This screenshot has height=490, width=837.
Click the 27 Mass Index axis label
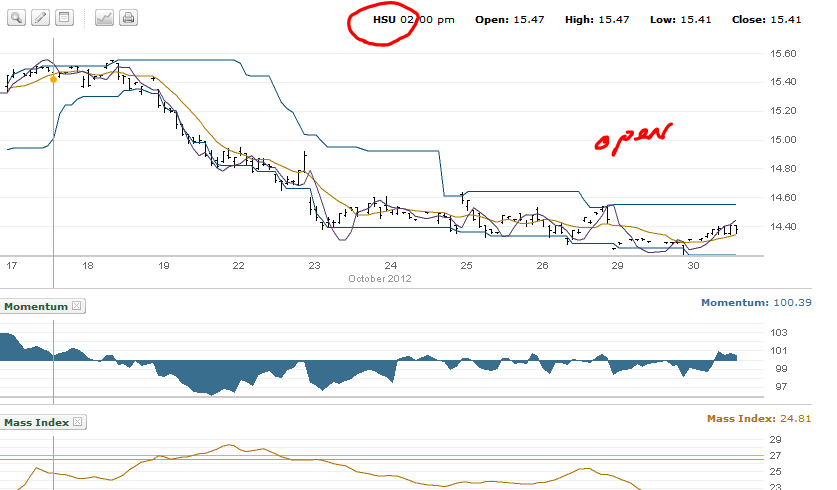(776, 456)
